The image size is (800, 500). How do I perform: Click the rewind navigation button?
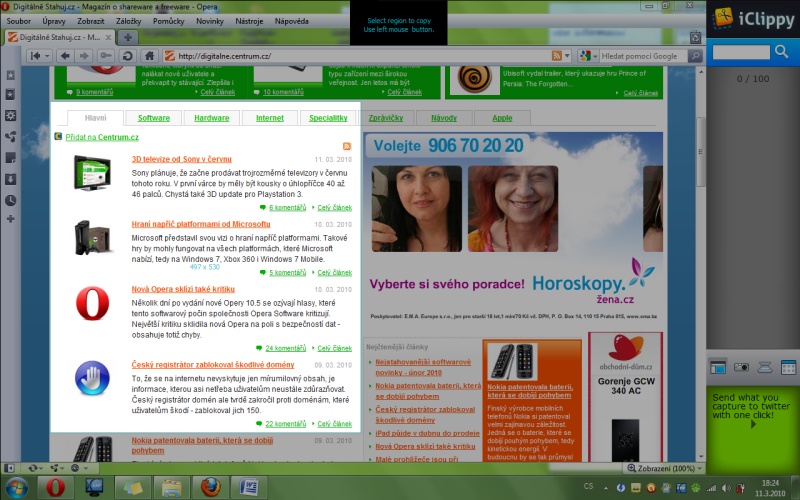pyautogui.click(x=35, y=56)
